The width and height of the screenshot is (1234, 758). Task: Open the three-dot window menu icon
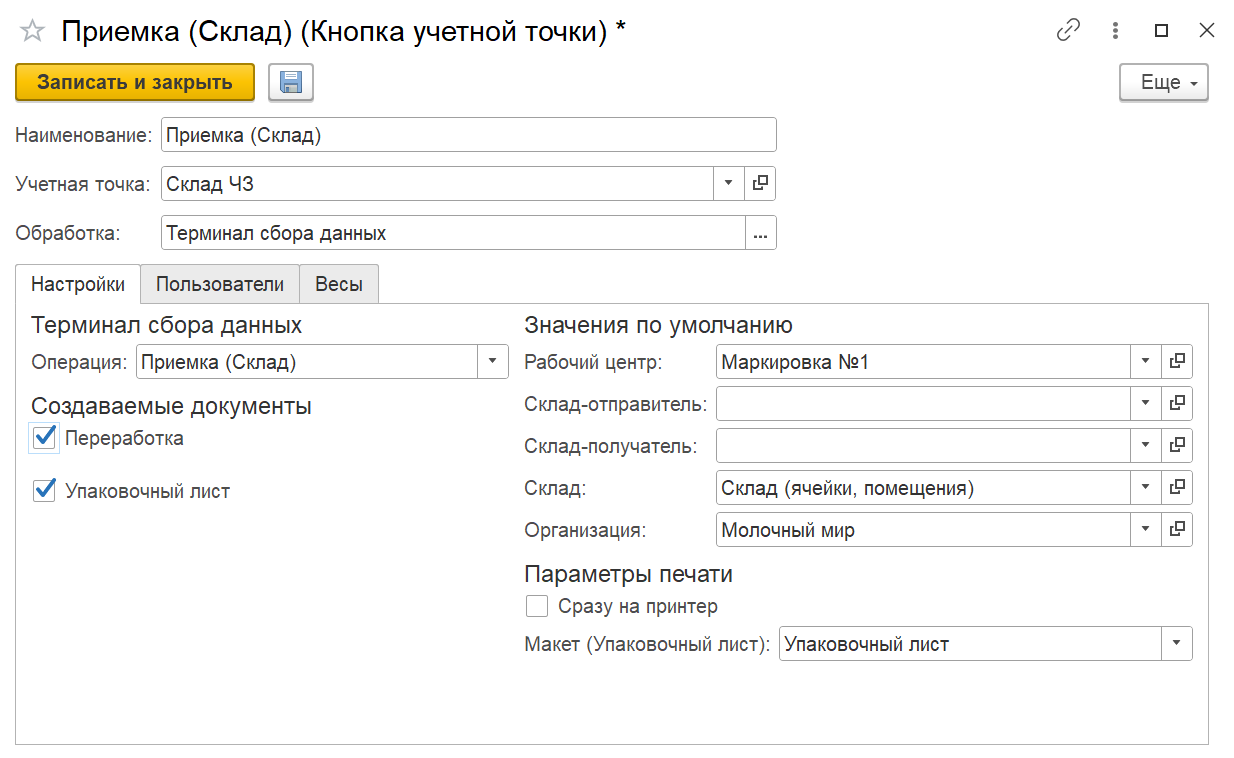(x=1115, y=31)
